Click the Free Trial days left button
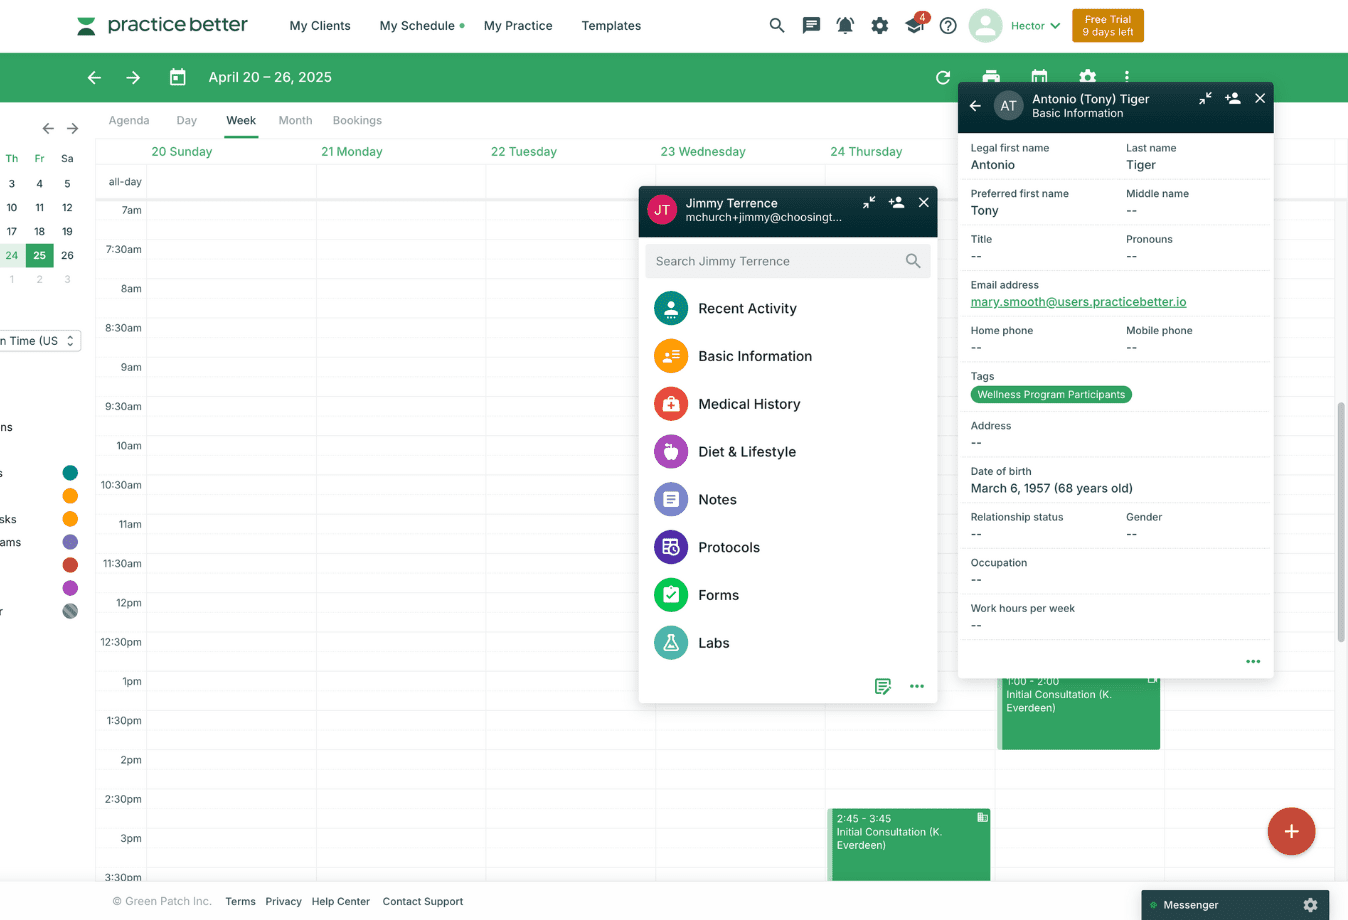 point(1107,26)
